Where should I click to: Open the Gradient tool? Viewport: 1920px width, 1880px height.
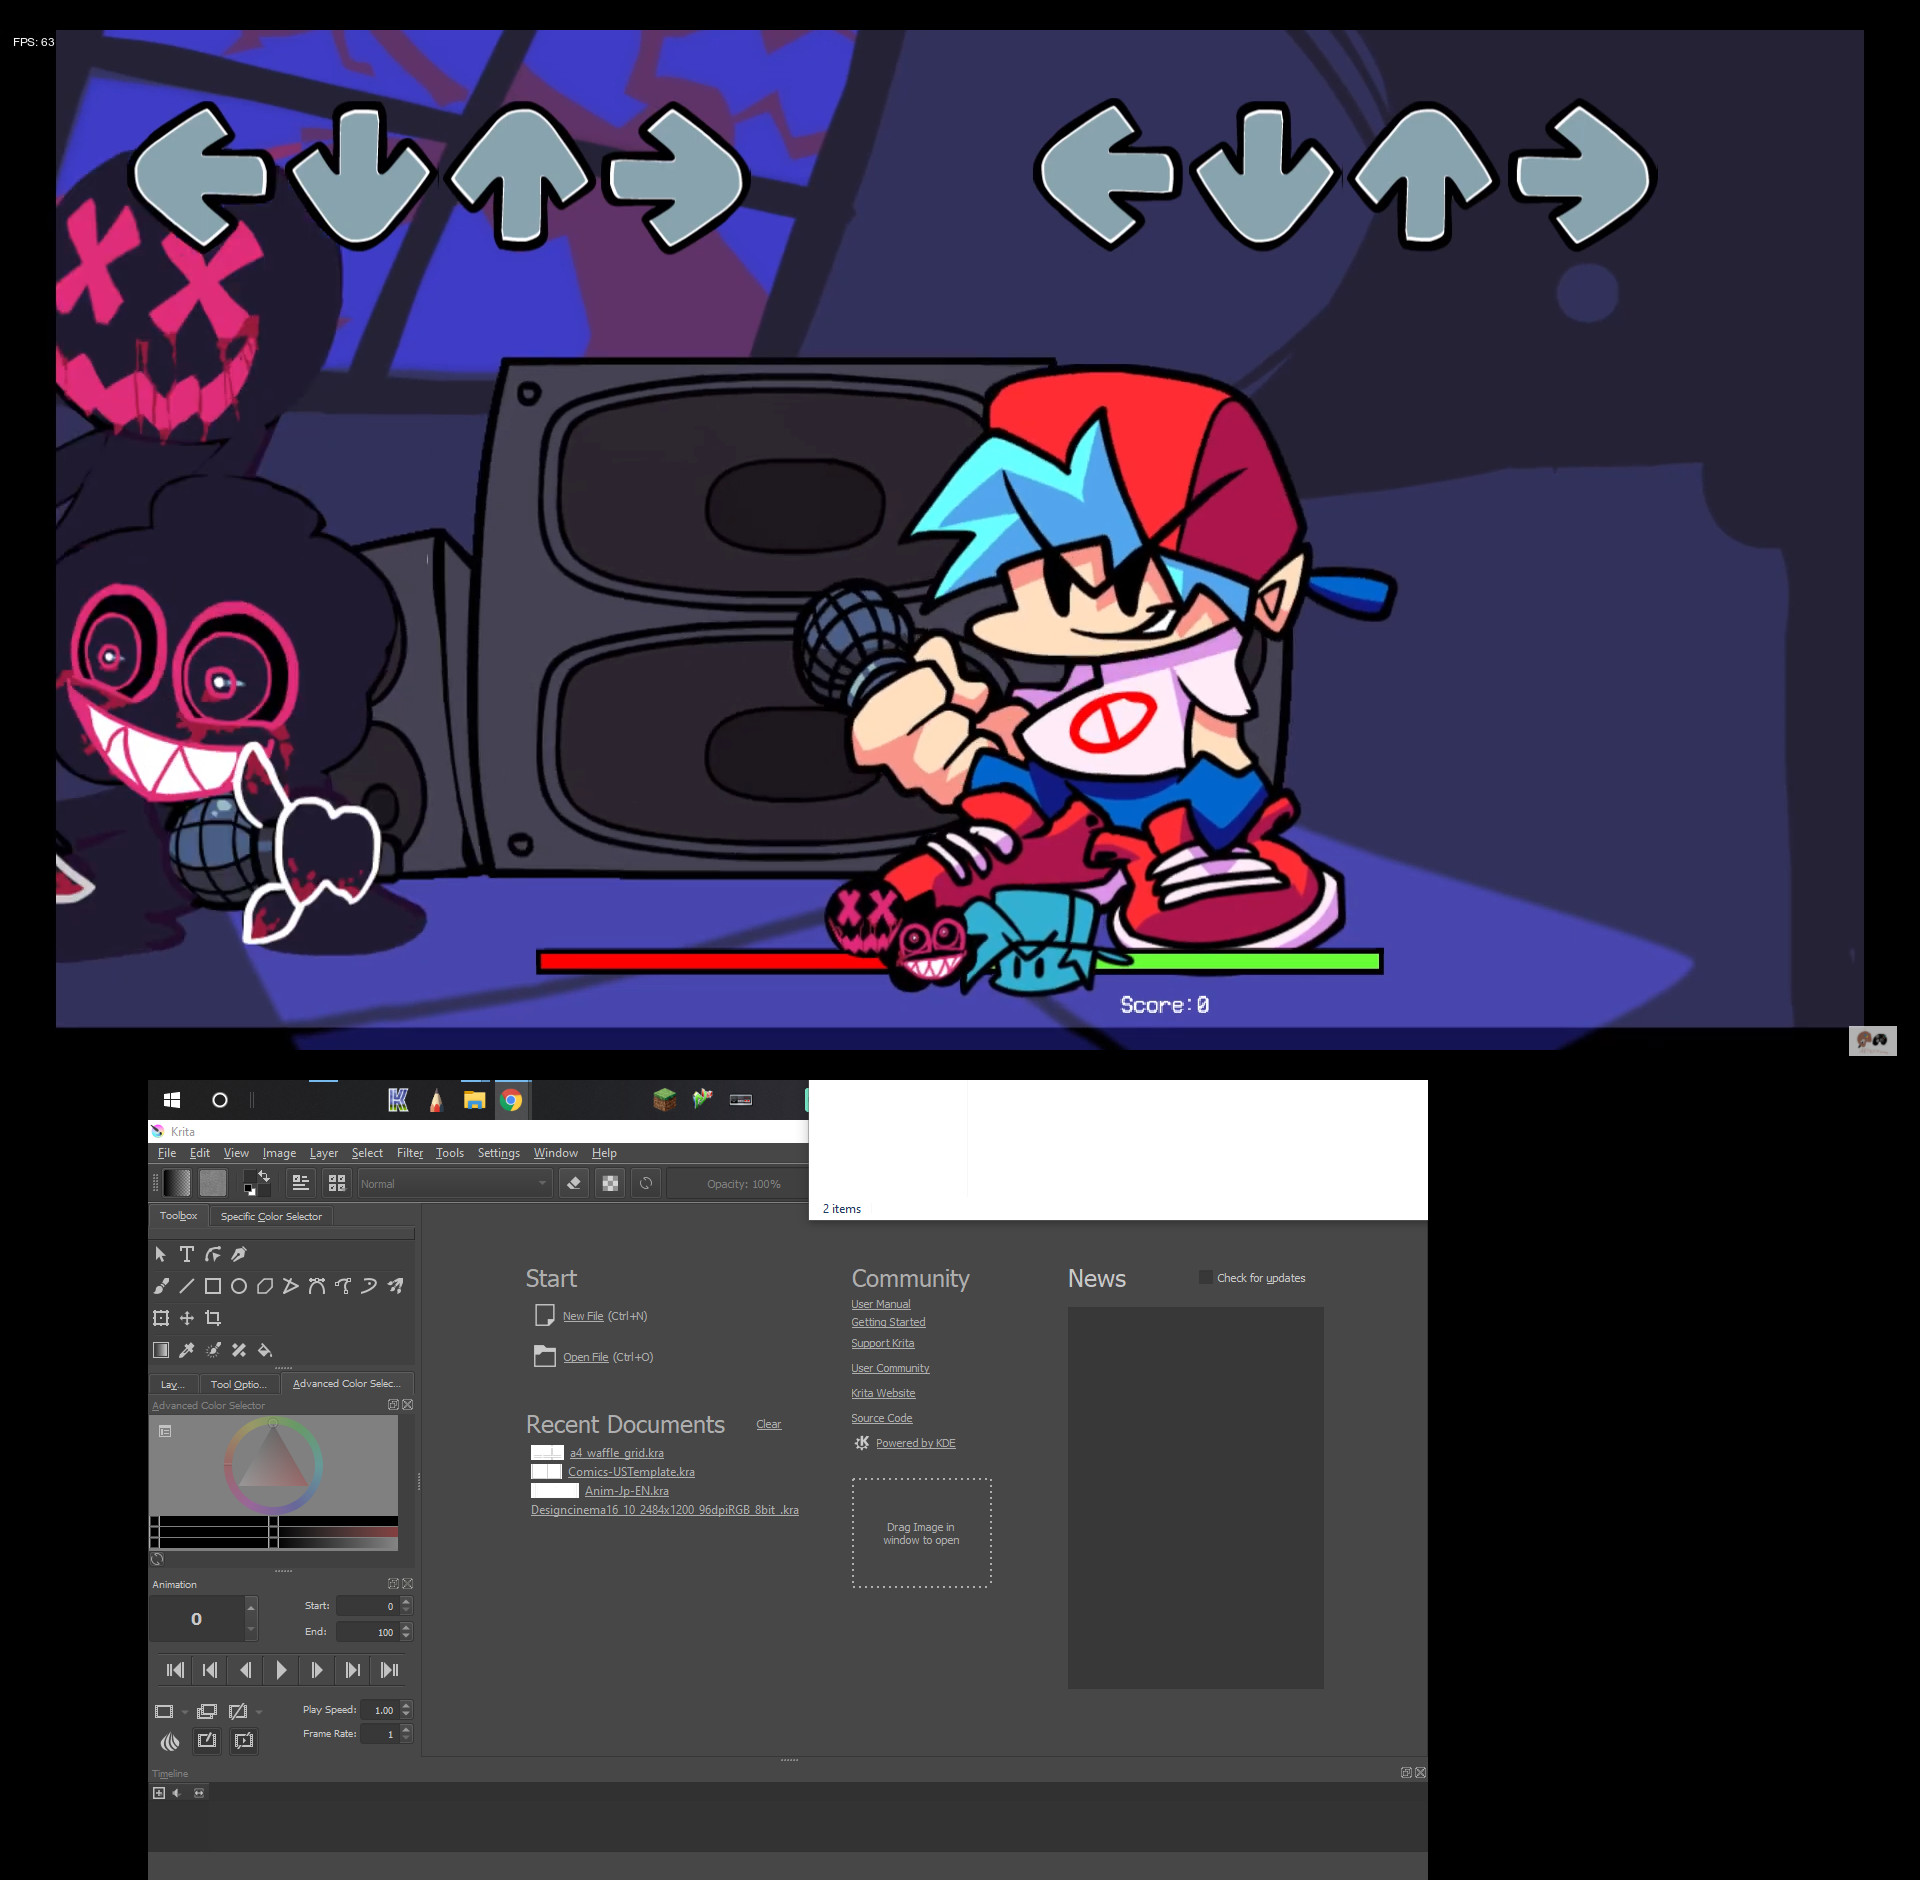pyautogui.click(x=161, y=1350)
